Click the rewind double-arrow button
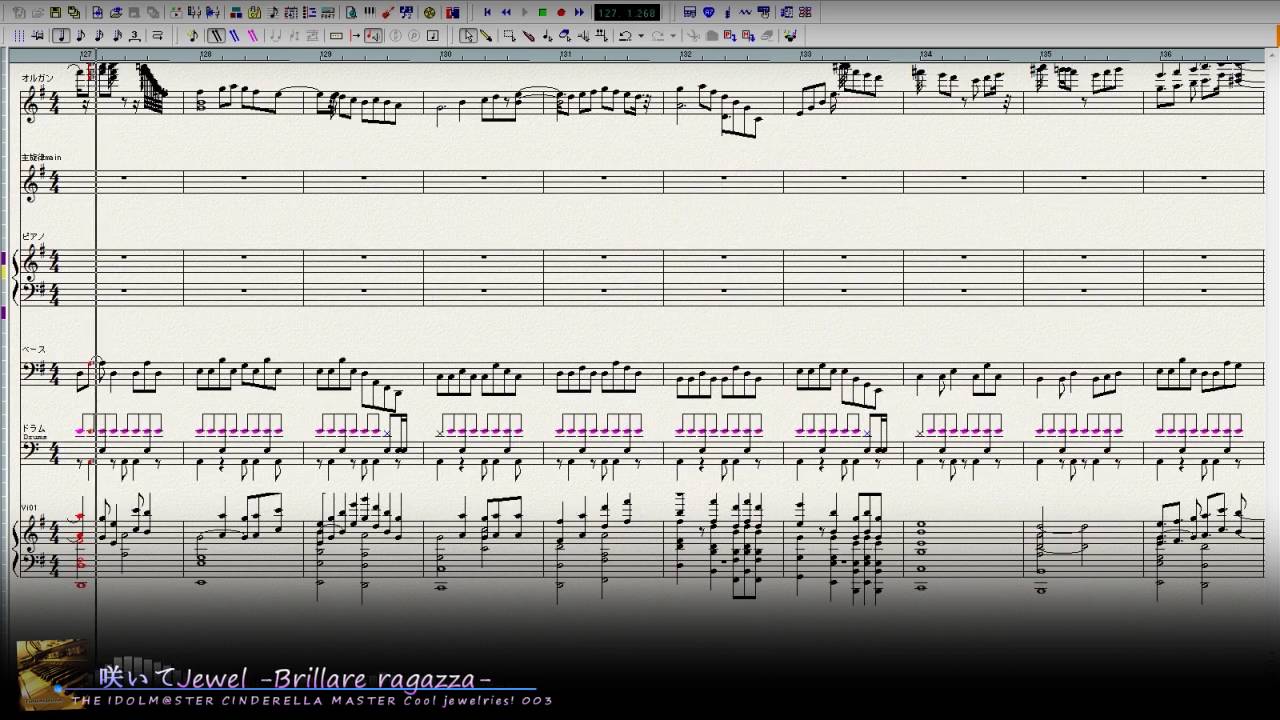Screen dimensions: 1280x720 506,13
